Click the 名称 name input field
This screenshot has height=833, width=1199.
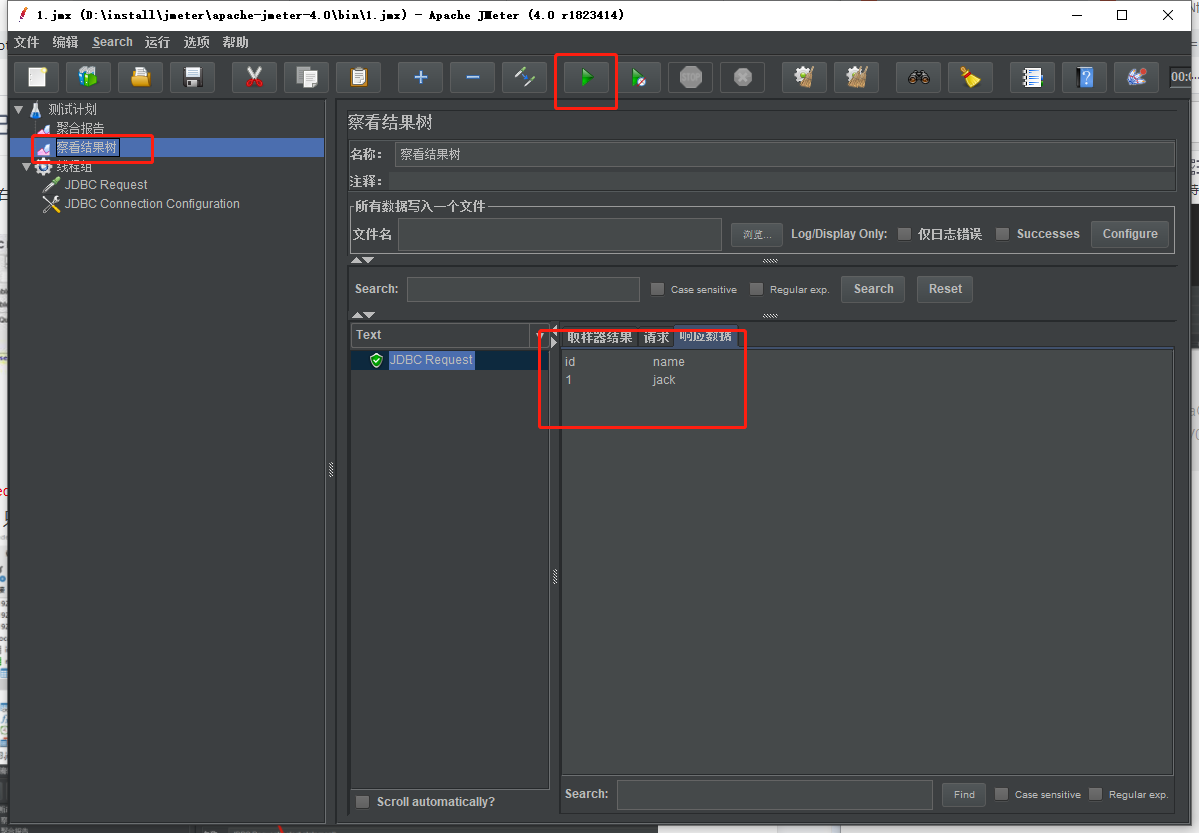click(x=785, y=155)
